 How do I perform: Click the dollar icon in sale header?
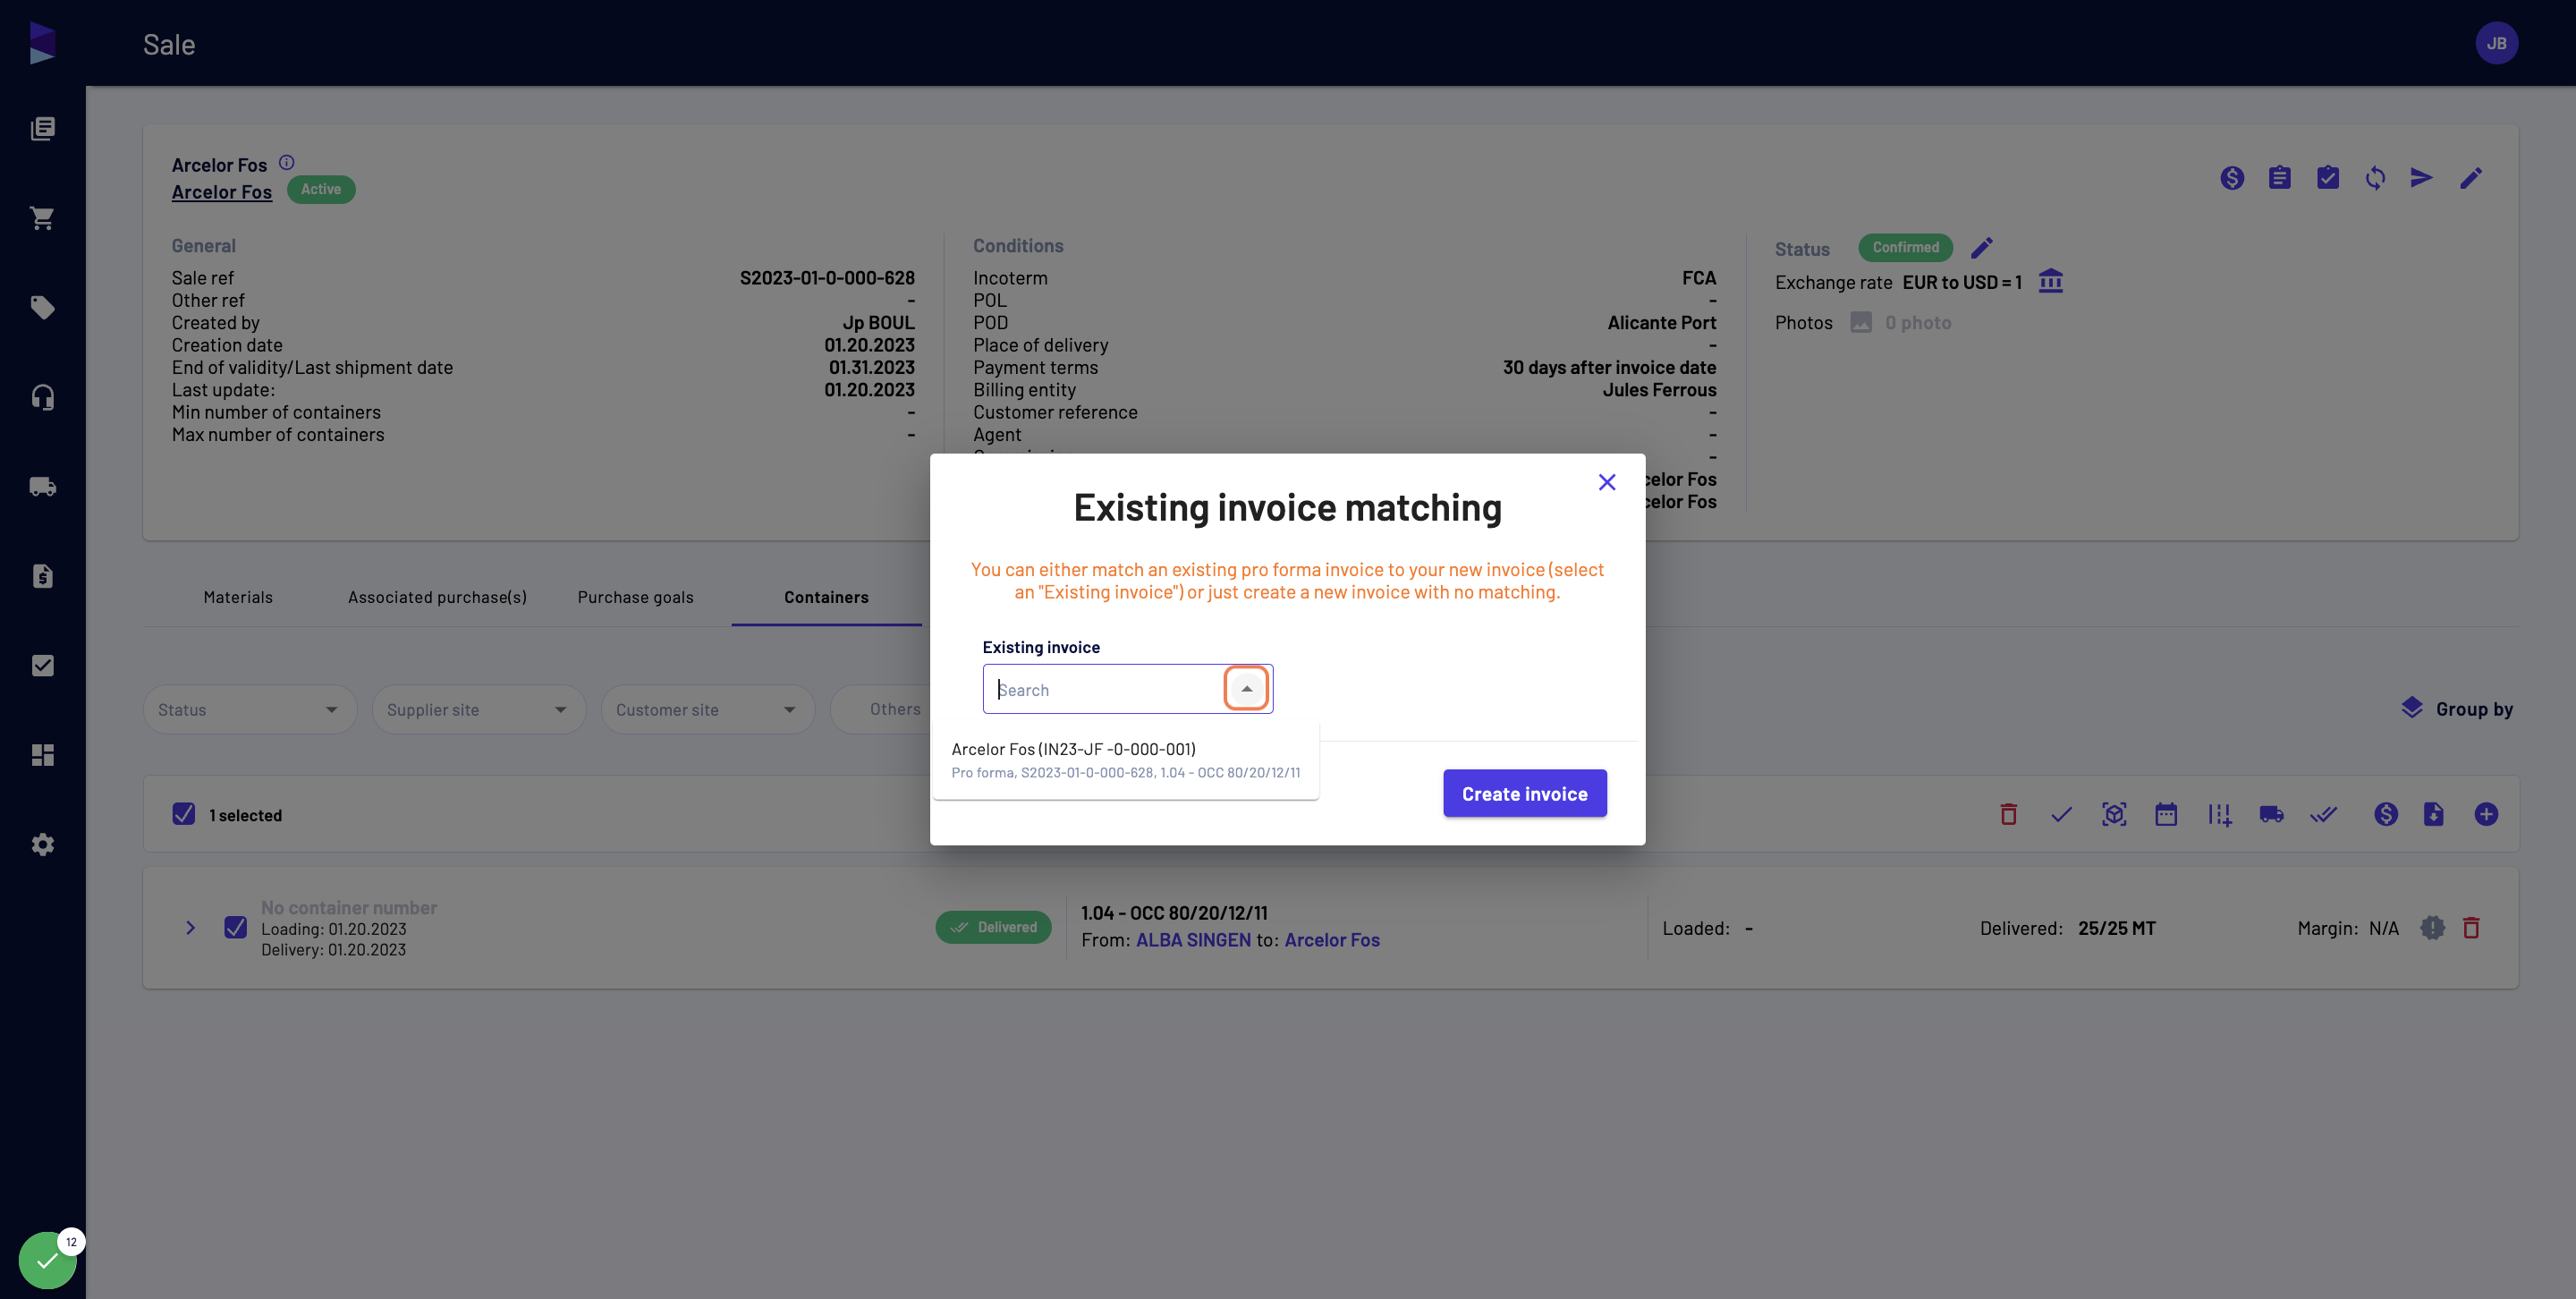(2232, 178)
